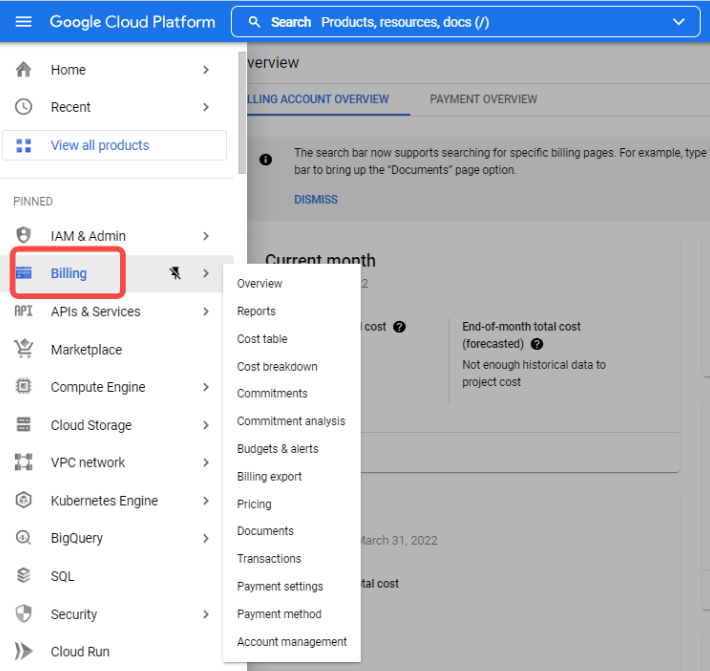Click help icon beside forecasted cost
710x671 pixels.
click(x=537, y=344)
